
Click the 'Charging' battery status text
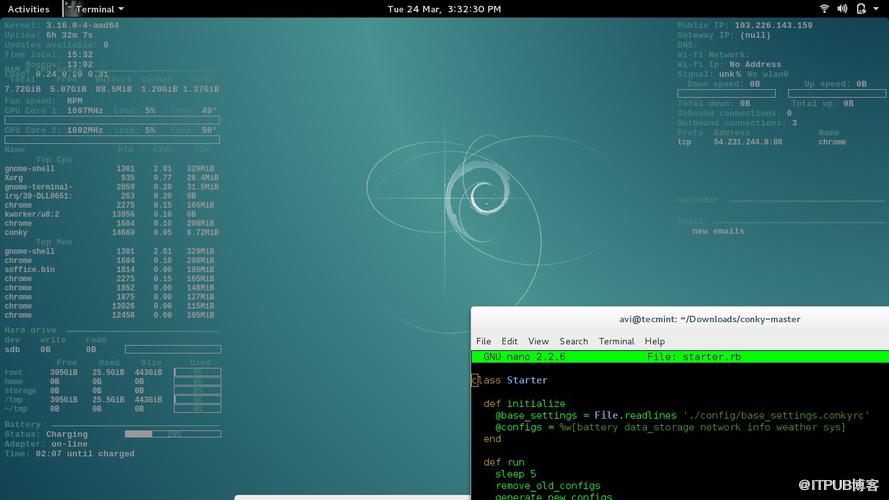coord(67,434)
